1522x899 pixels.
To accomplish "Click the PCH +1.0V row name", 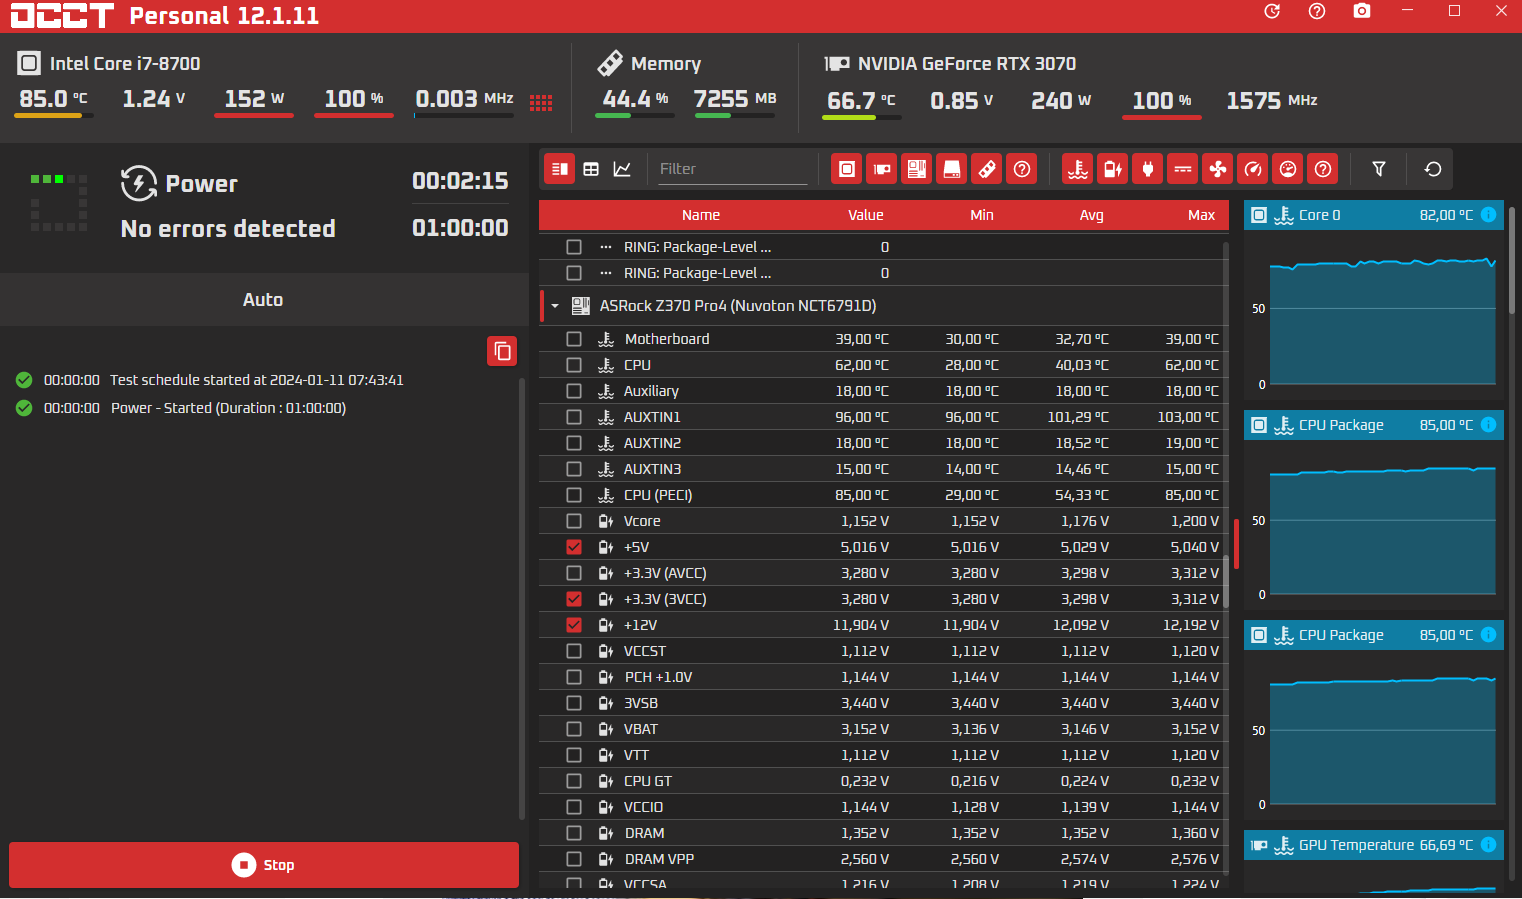I will click(658, 677).
